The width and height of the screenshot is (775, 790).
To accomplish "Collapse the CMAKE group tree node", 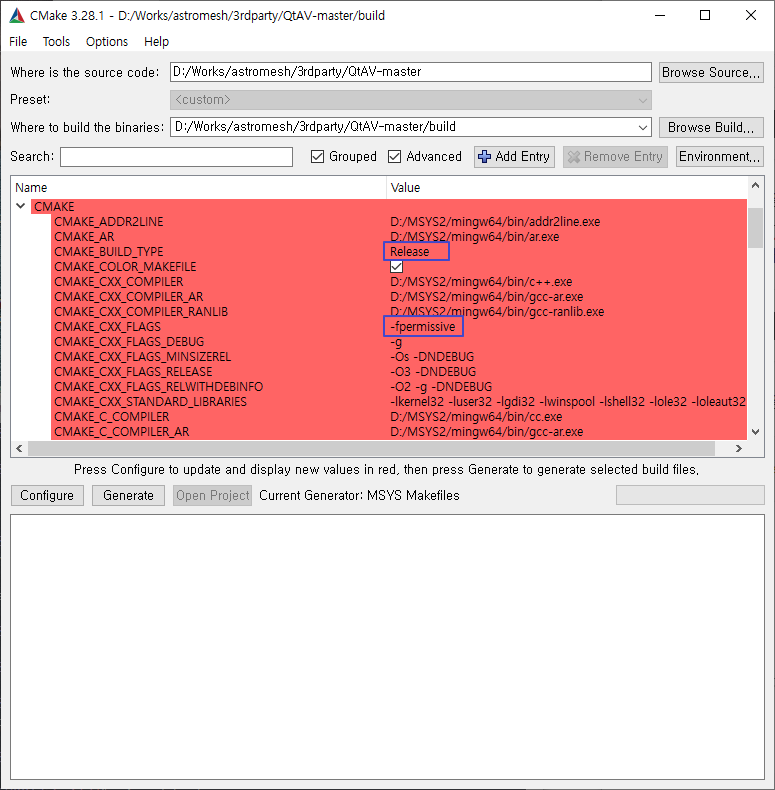I will click(x=21, y=206).
